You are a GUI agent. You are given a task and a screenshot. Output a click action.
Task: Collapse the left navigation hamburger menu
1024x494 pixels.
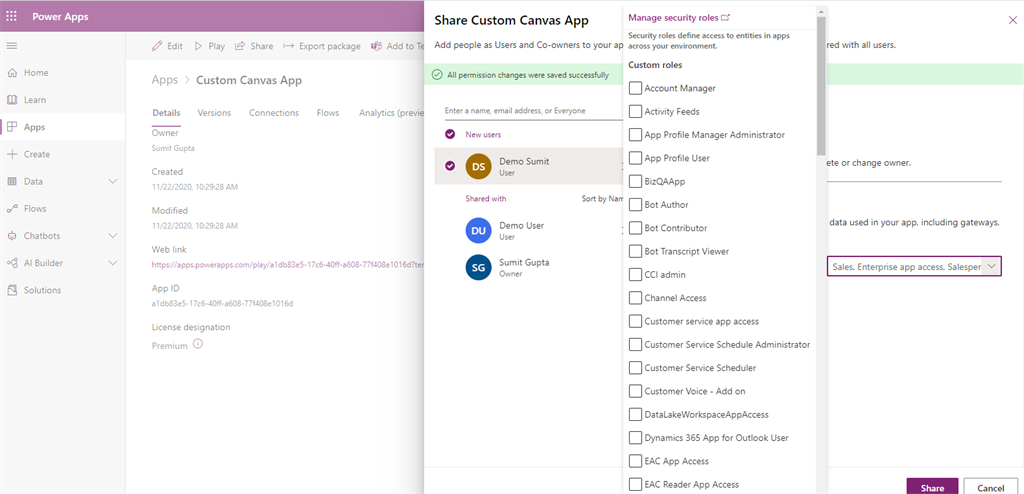12,46
